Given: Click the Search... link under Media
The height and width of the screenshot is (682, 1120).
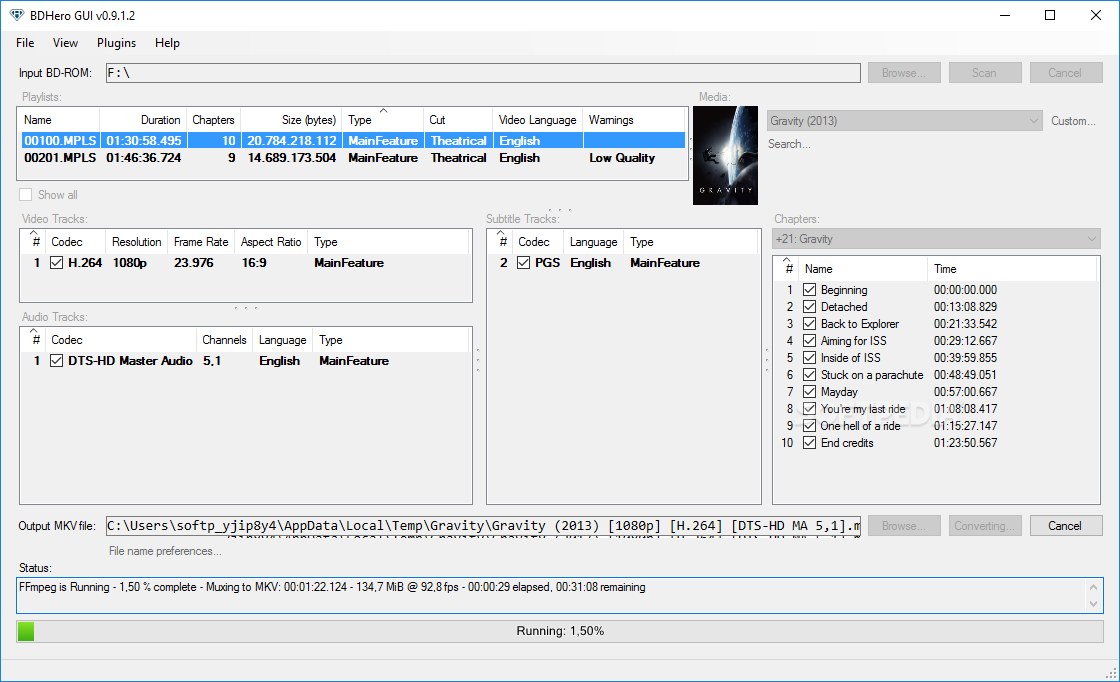Looking at the screenshot, I should point(789,144).
